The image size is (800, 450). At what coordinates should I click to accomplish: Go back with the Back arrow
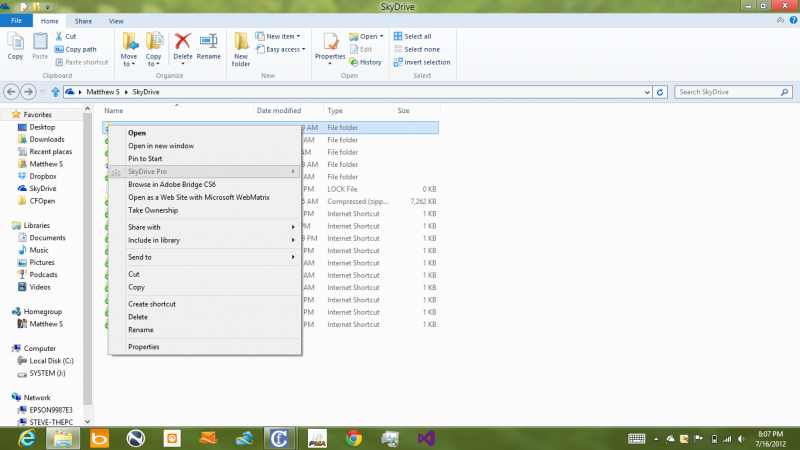[x=11, y=92]
